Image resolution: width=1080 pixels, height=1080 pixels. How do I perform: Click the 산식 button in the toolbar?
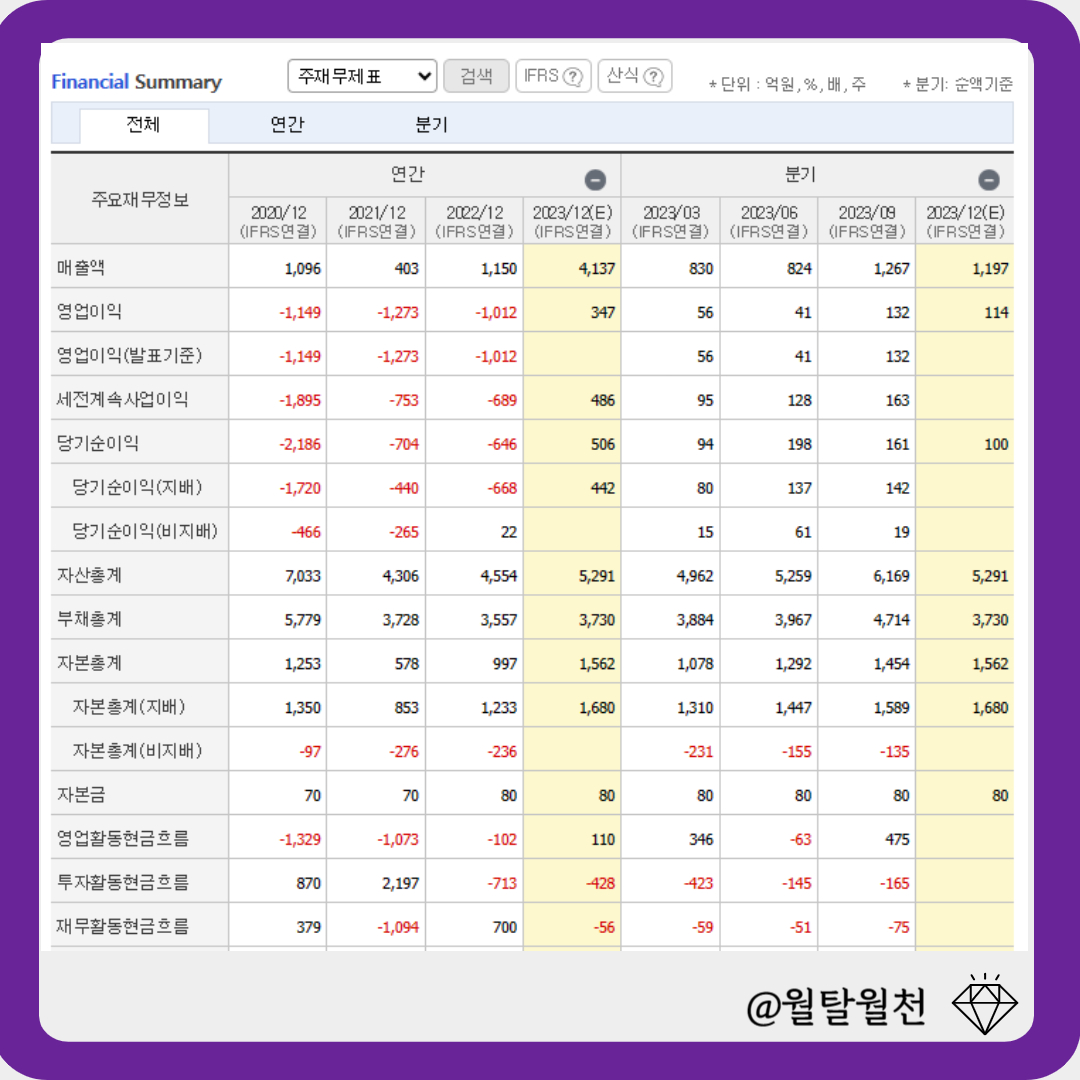click(635, 75)
